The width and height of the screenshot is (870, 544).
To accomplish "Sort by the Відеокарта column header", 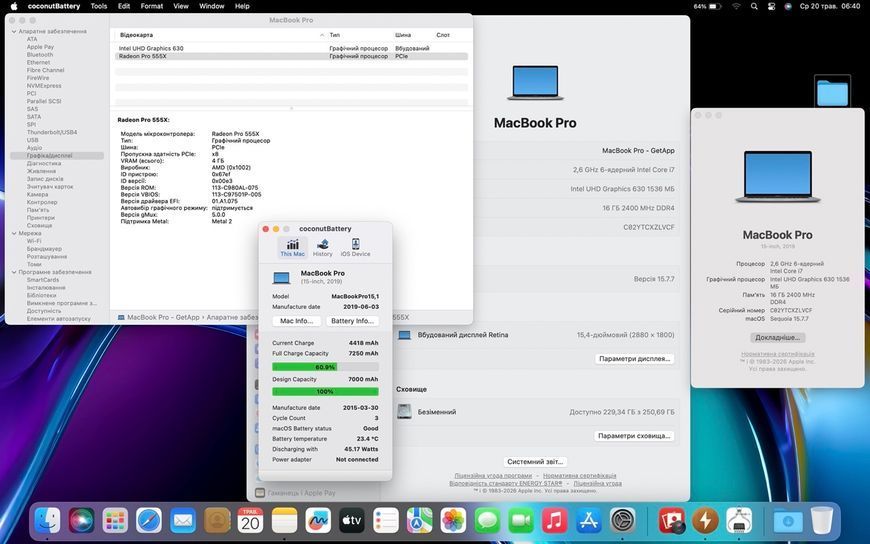I will (136, 35).
